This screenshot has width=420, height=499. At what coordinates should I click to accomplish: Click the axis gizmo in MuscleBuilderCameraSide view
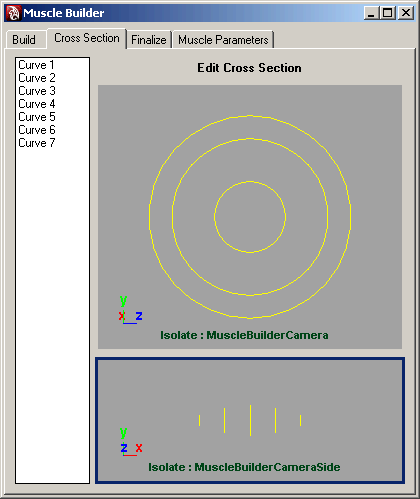[130, 442]
